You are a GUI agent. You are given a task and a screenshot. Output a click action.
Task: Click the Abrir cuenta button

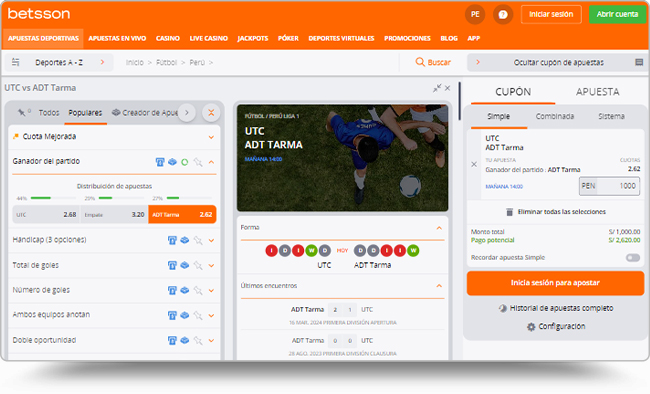(617, 14)
